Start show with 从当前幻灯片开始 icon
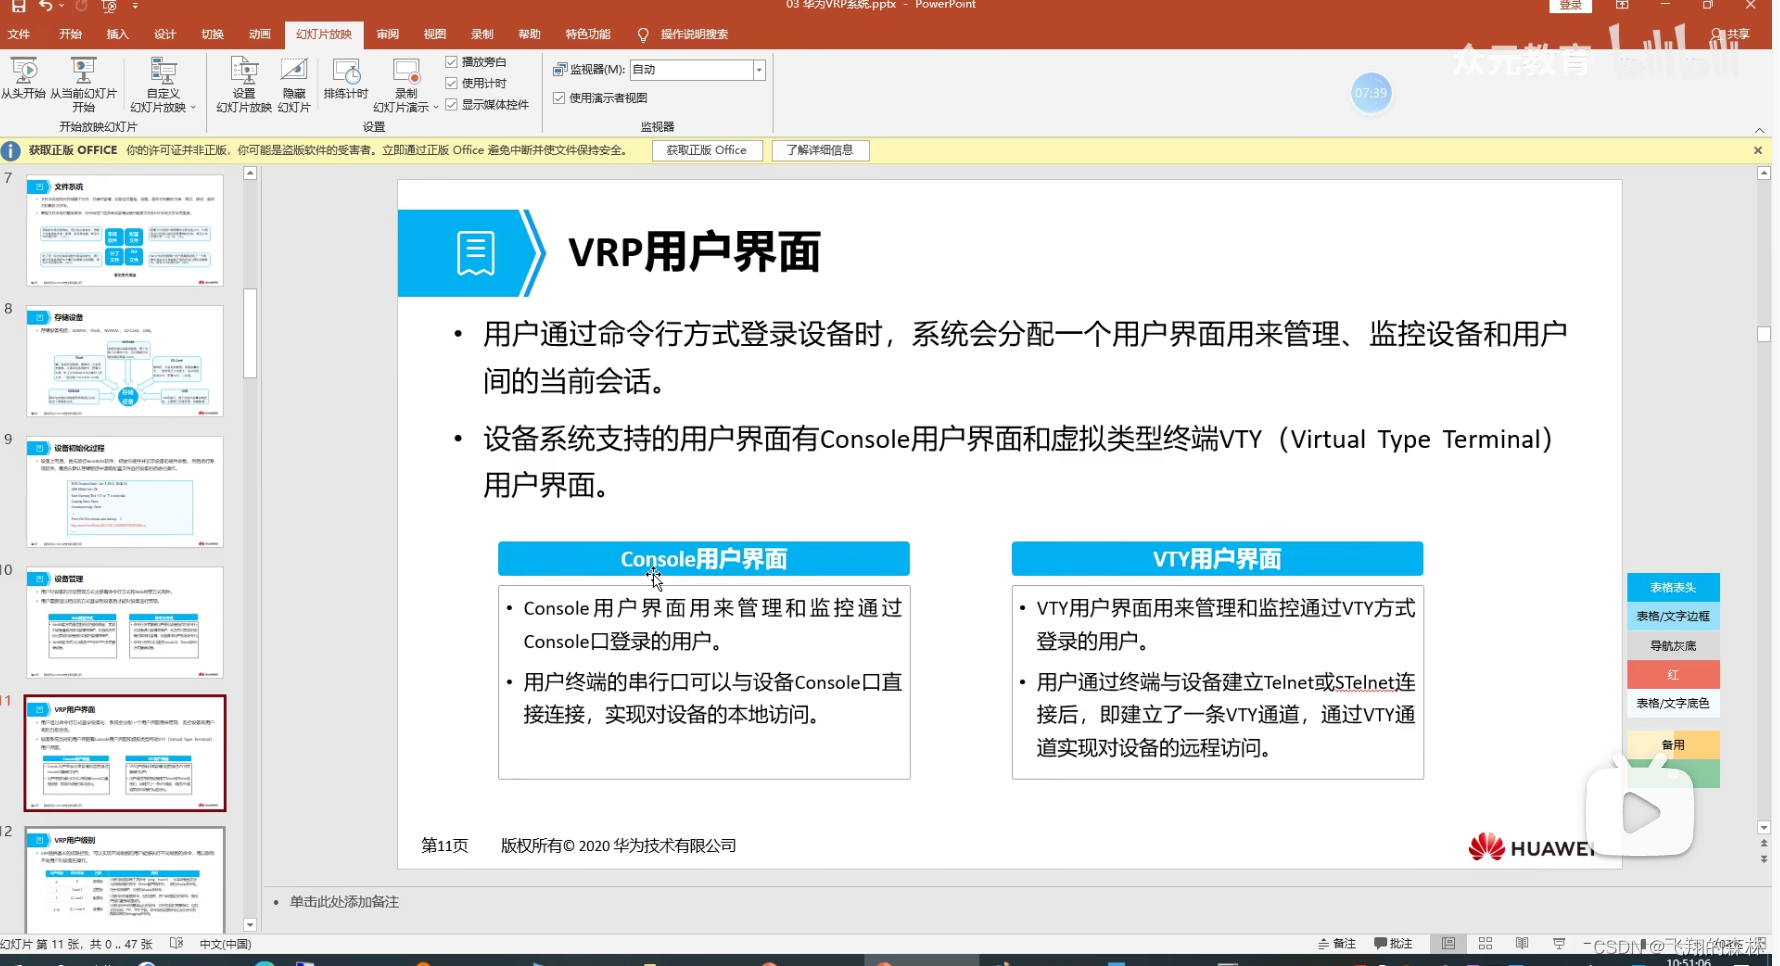1780x966 pixels. tap(83, 80)
